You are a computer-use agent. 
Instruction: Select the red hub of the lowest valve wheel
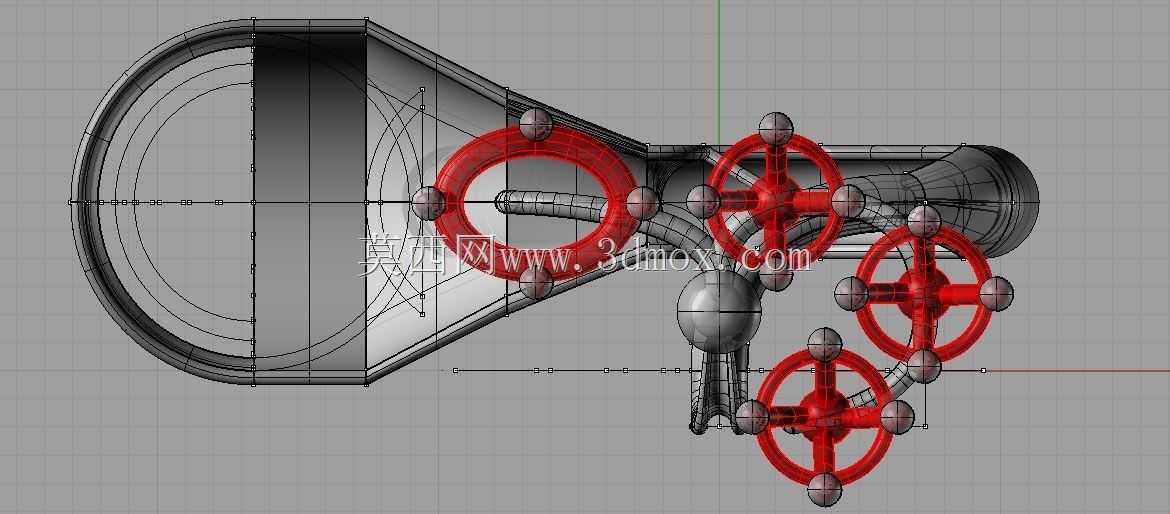click(825, 416)
